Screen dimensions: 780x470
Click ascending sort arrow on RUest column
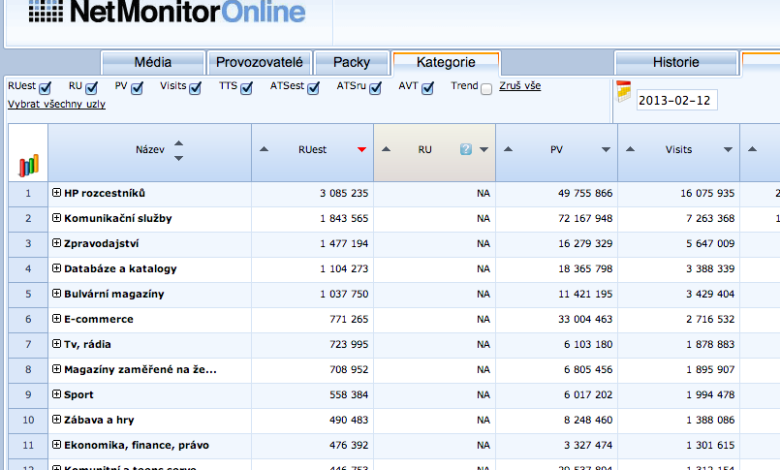(x=264, y=150)
